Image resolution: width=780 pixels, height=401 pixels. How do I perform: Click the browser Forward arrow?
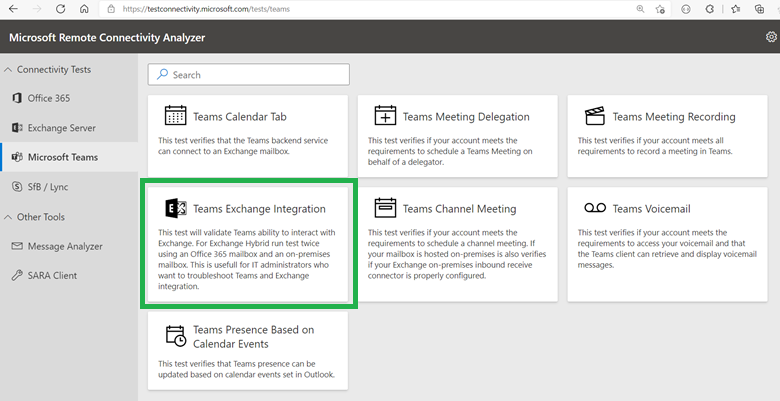tap(37, 9)
